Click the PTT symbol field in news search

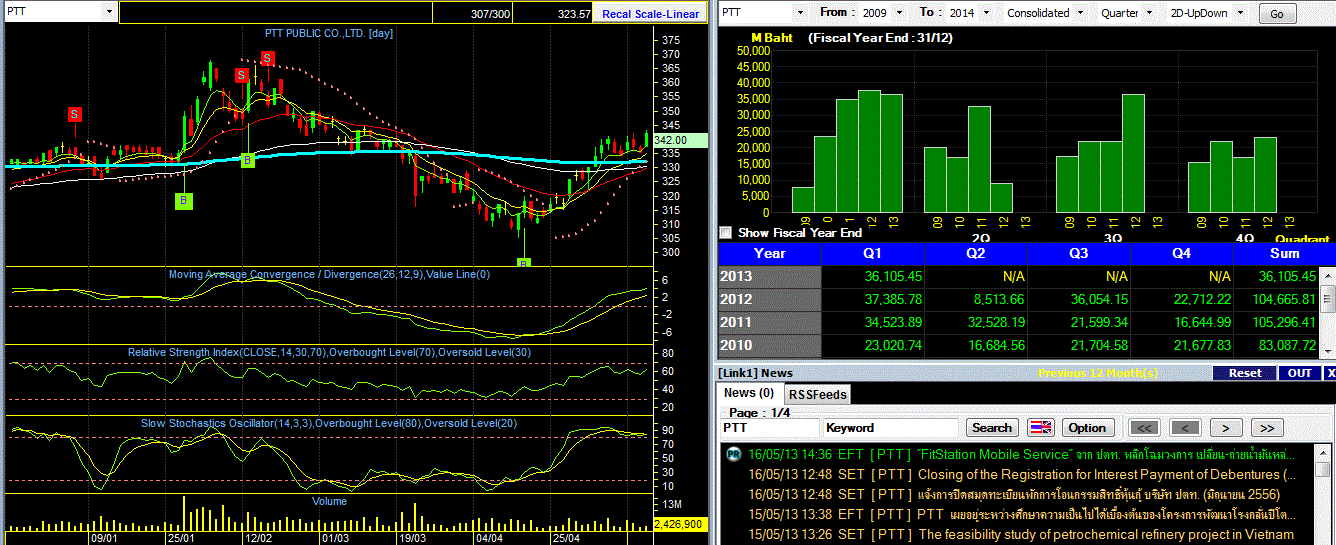[x=769, y=428]
